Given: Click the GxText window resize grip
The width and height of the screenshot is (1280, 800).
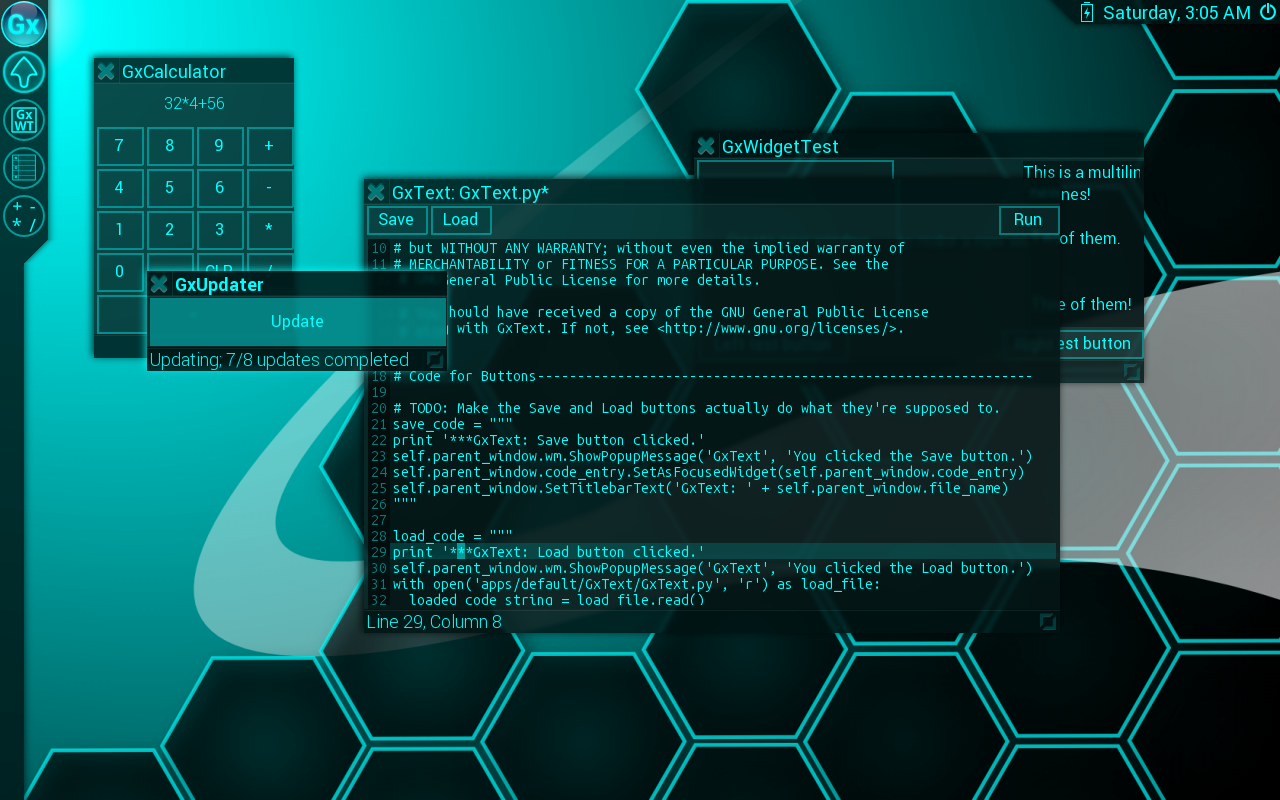Looking at the screenshot, I should tap(1047, 621).
